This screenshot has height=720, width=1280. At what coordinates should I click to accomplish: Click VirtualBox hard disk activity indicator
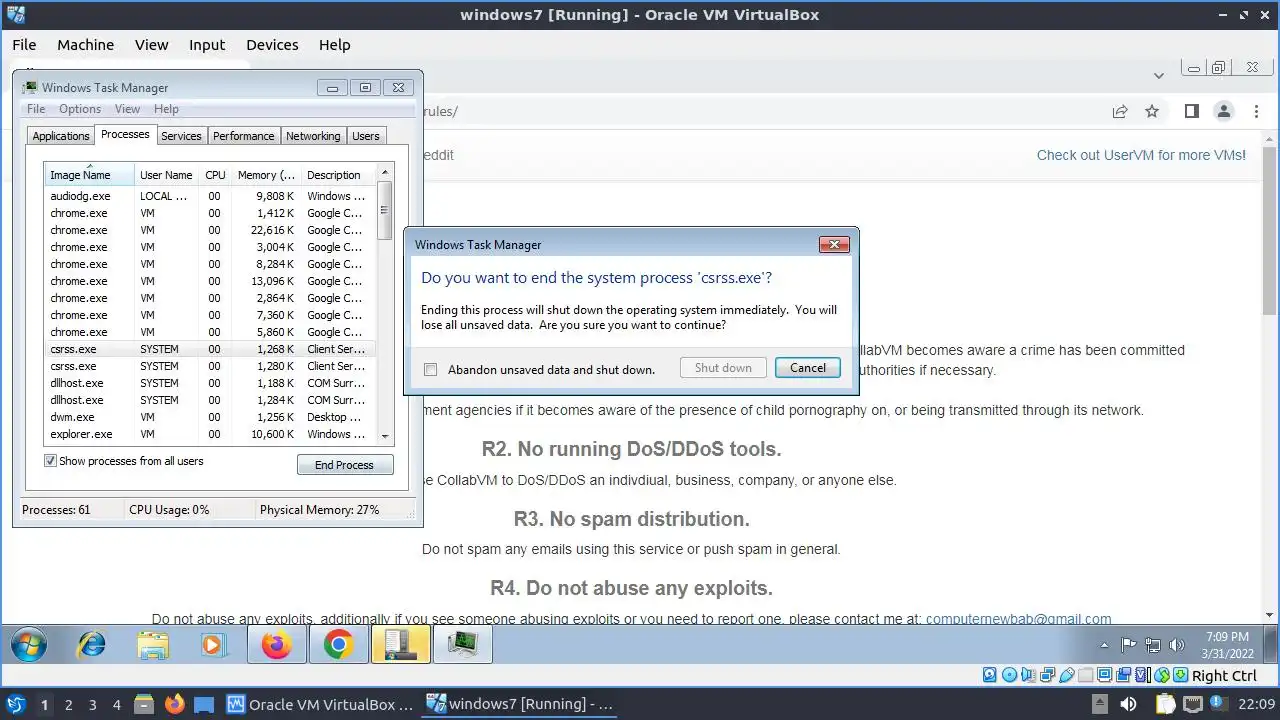(990, 676)
